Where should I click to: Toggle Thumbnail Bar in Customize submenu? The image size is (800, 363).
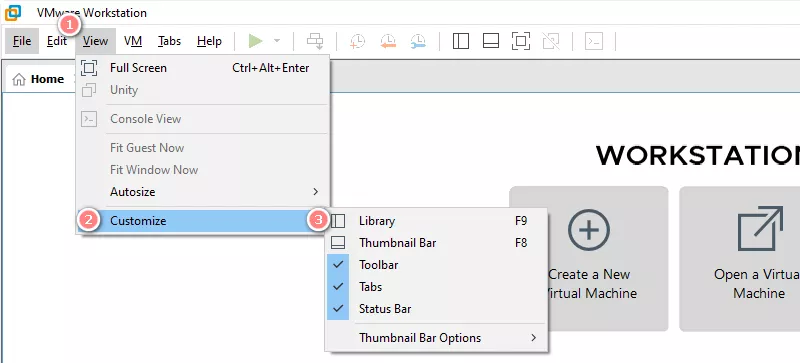coord(437,243)
